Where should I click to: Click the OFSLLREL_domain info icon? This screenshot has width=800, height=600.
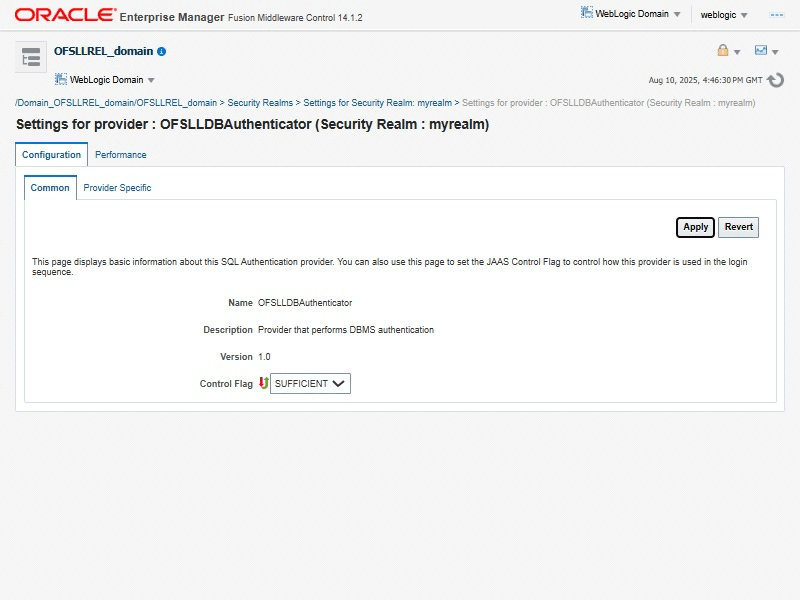click(x=162, y=52)
